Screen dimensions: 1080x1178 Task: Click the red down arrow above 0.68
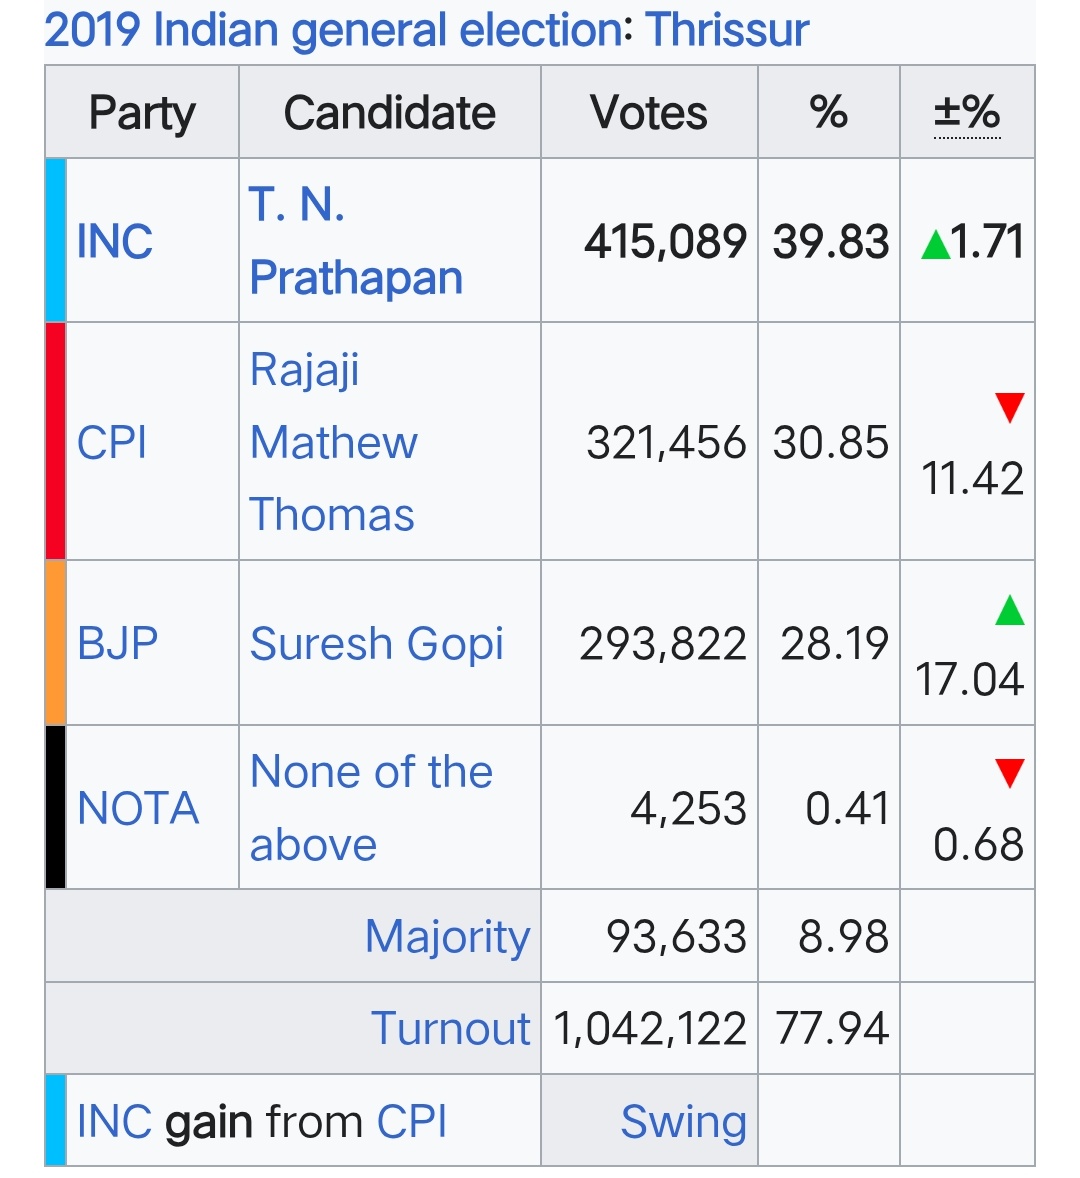click(x=1009, y=773)
